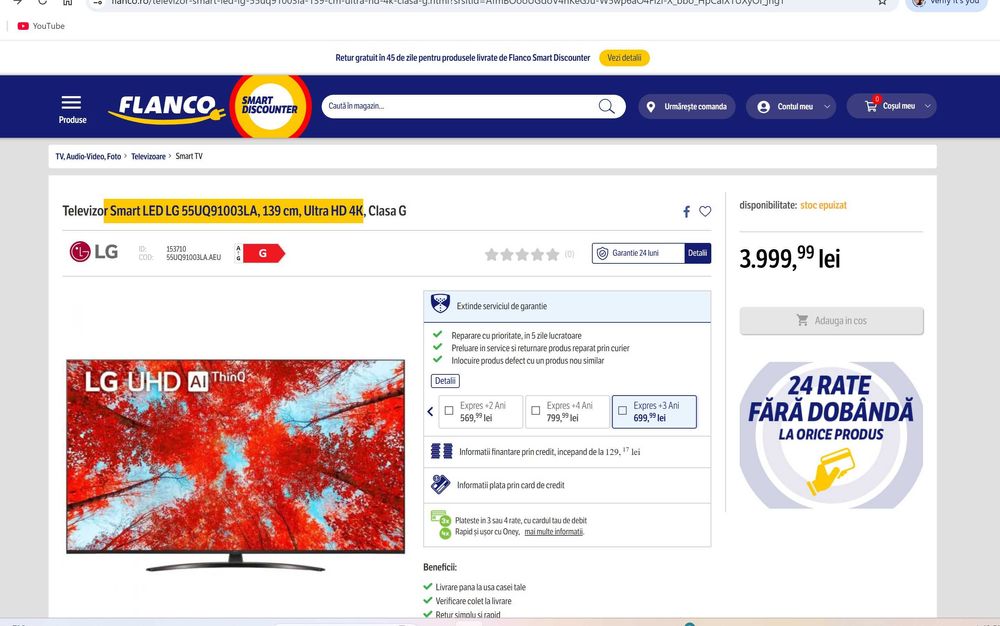The width and height of the screenshot is (1000, 626).
Task: Click Informatii finantare prin credit
Action: pyautogui.click(x=549, y=452)
